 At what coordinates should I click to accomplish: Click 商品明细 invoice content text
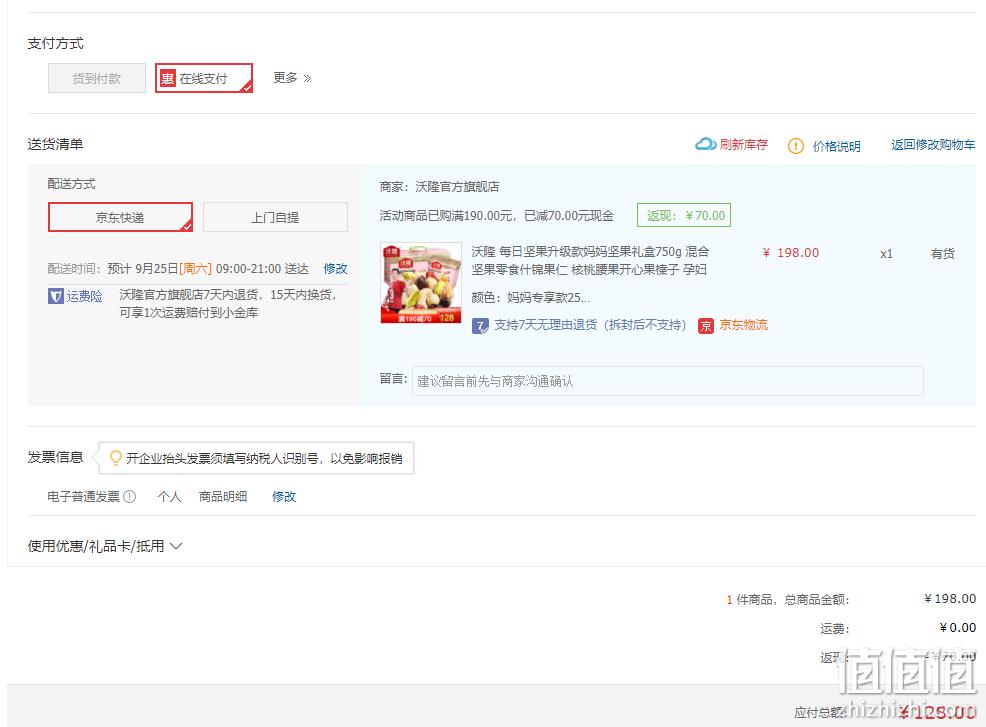tap(223, 497)
